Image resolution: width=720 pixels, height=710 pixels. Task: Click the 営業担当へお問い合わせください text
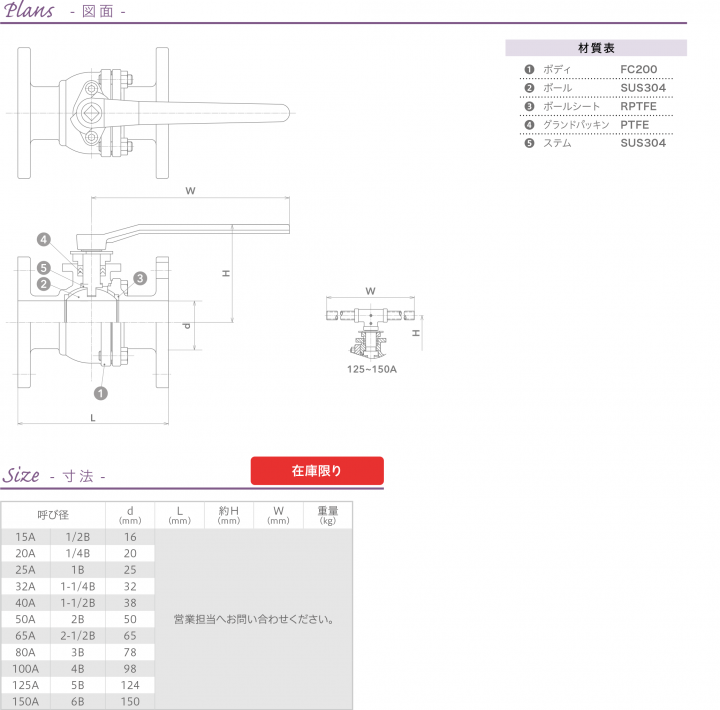[252, 619]
